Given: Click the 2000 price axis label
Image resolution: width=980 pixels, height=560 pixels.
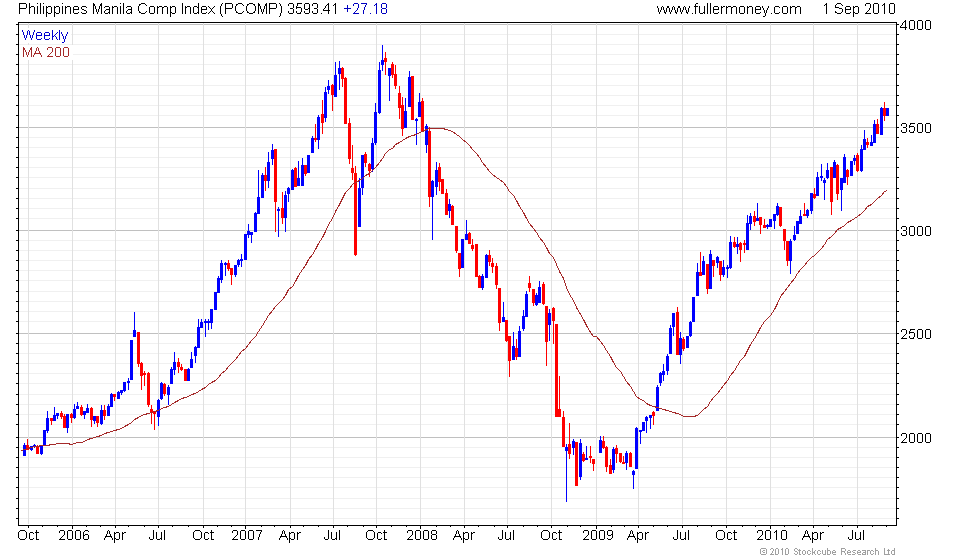Looking at the screenshot, I should (916, 438).
